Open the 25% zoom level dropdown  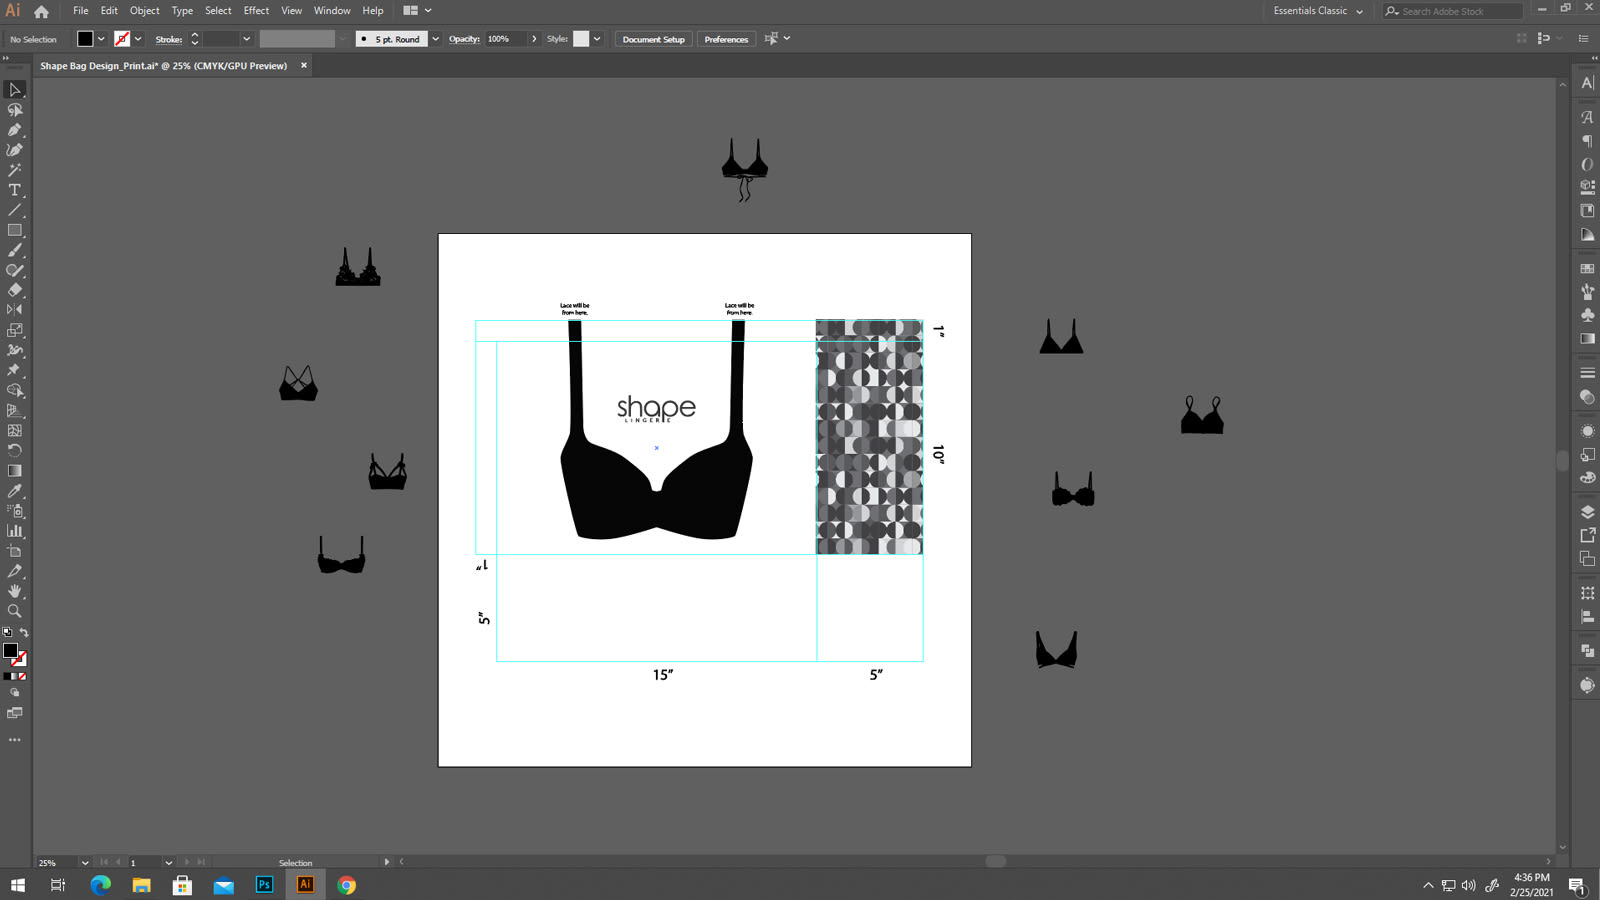click(x=85, y=862)
